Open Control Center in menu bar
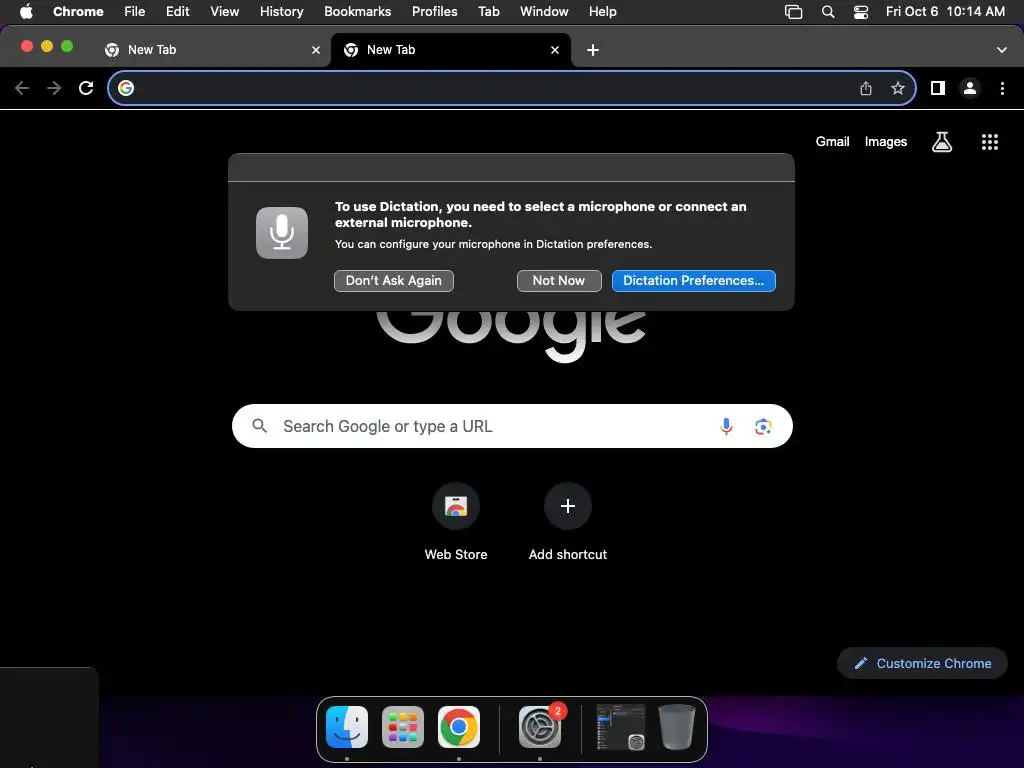 [x=861, y=12]
